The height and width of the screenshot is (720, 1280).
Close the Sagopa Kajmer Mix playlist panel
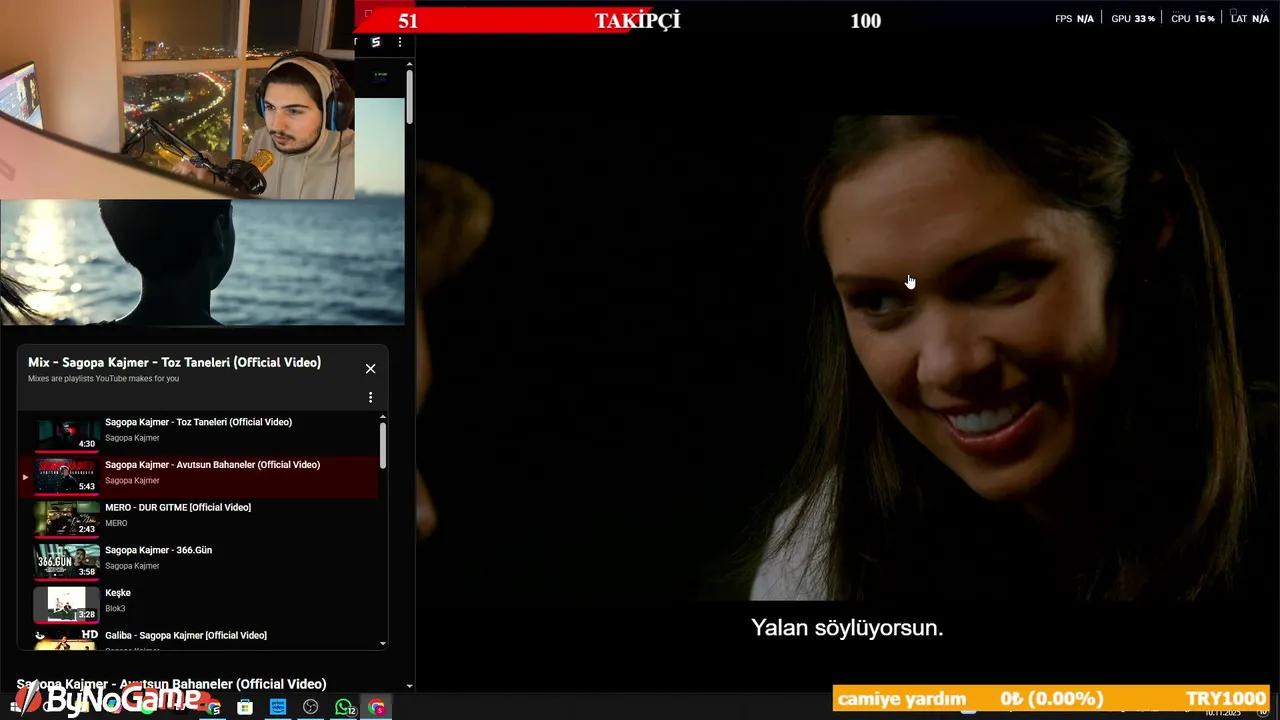(370, 369)
